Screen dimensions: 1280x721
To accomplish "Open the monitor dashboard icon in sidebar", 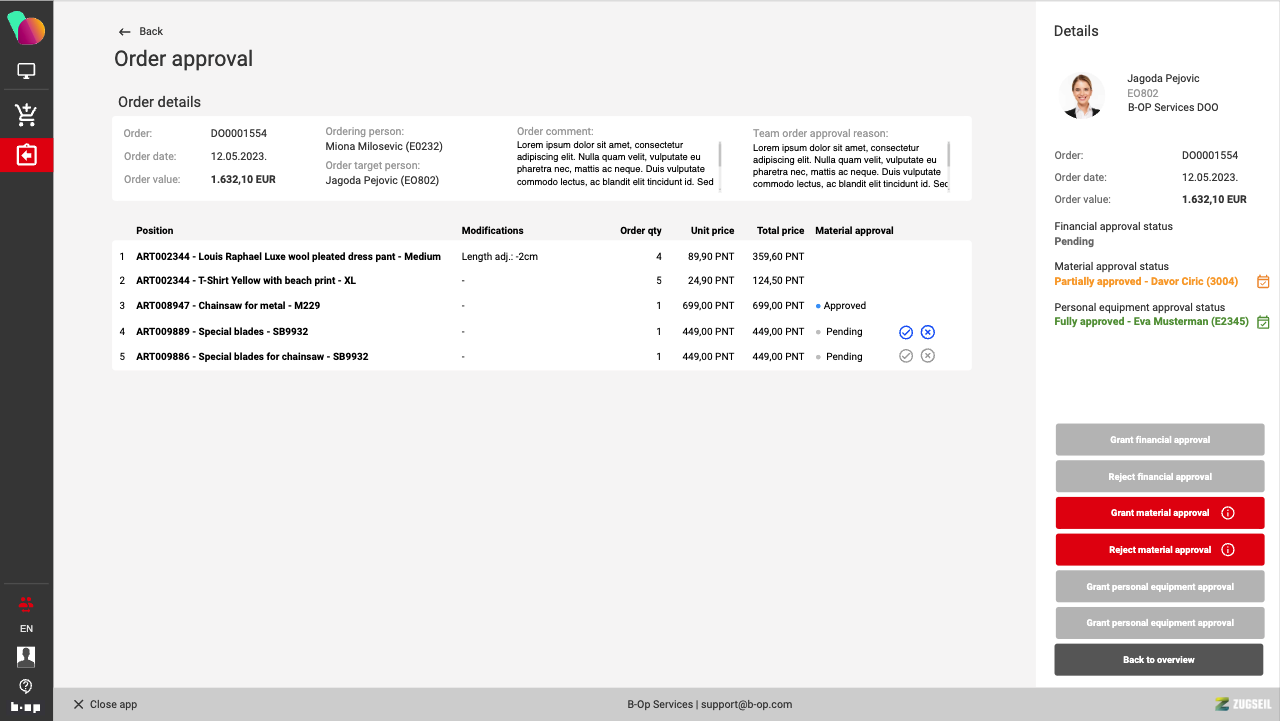I will 26,71.
